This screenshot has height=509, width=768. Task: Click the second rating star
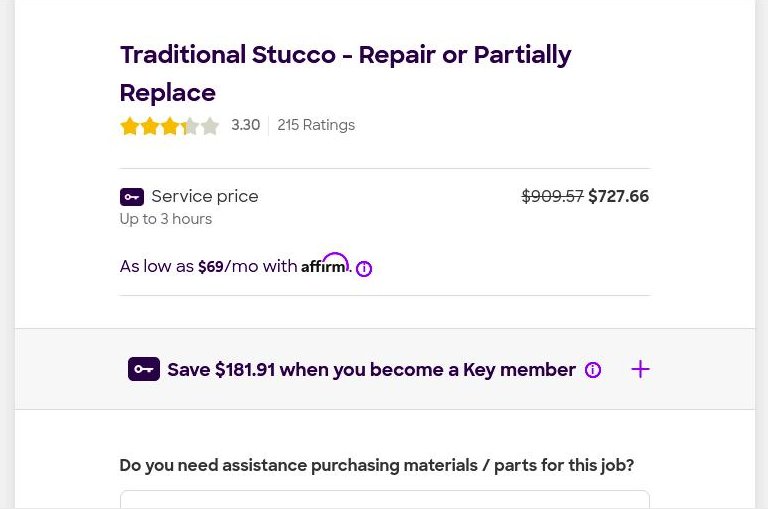tap(149, 126)
